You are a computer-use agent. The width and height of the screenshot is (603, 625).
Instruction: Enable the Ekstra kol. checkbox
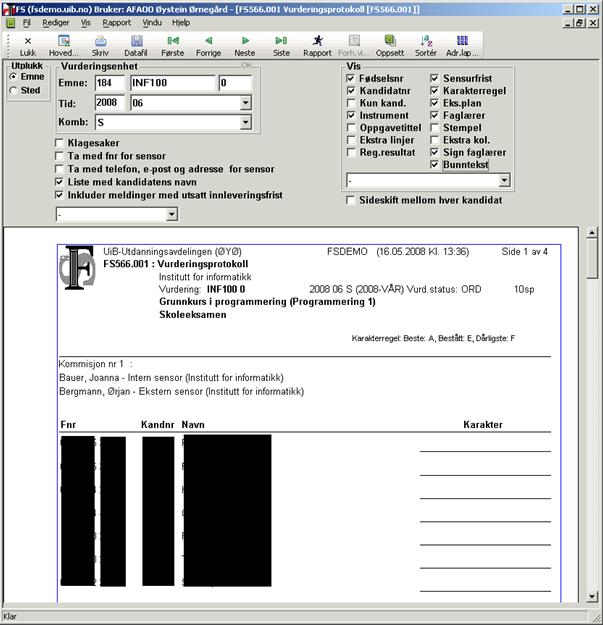(x=434, y=140)
